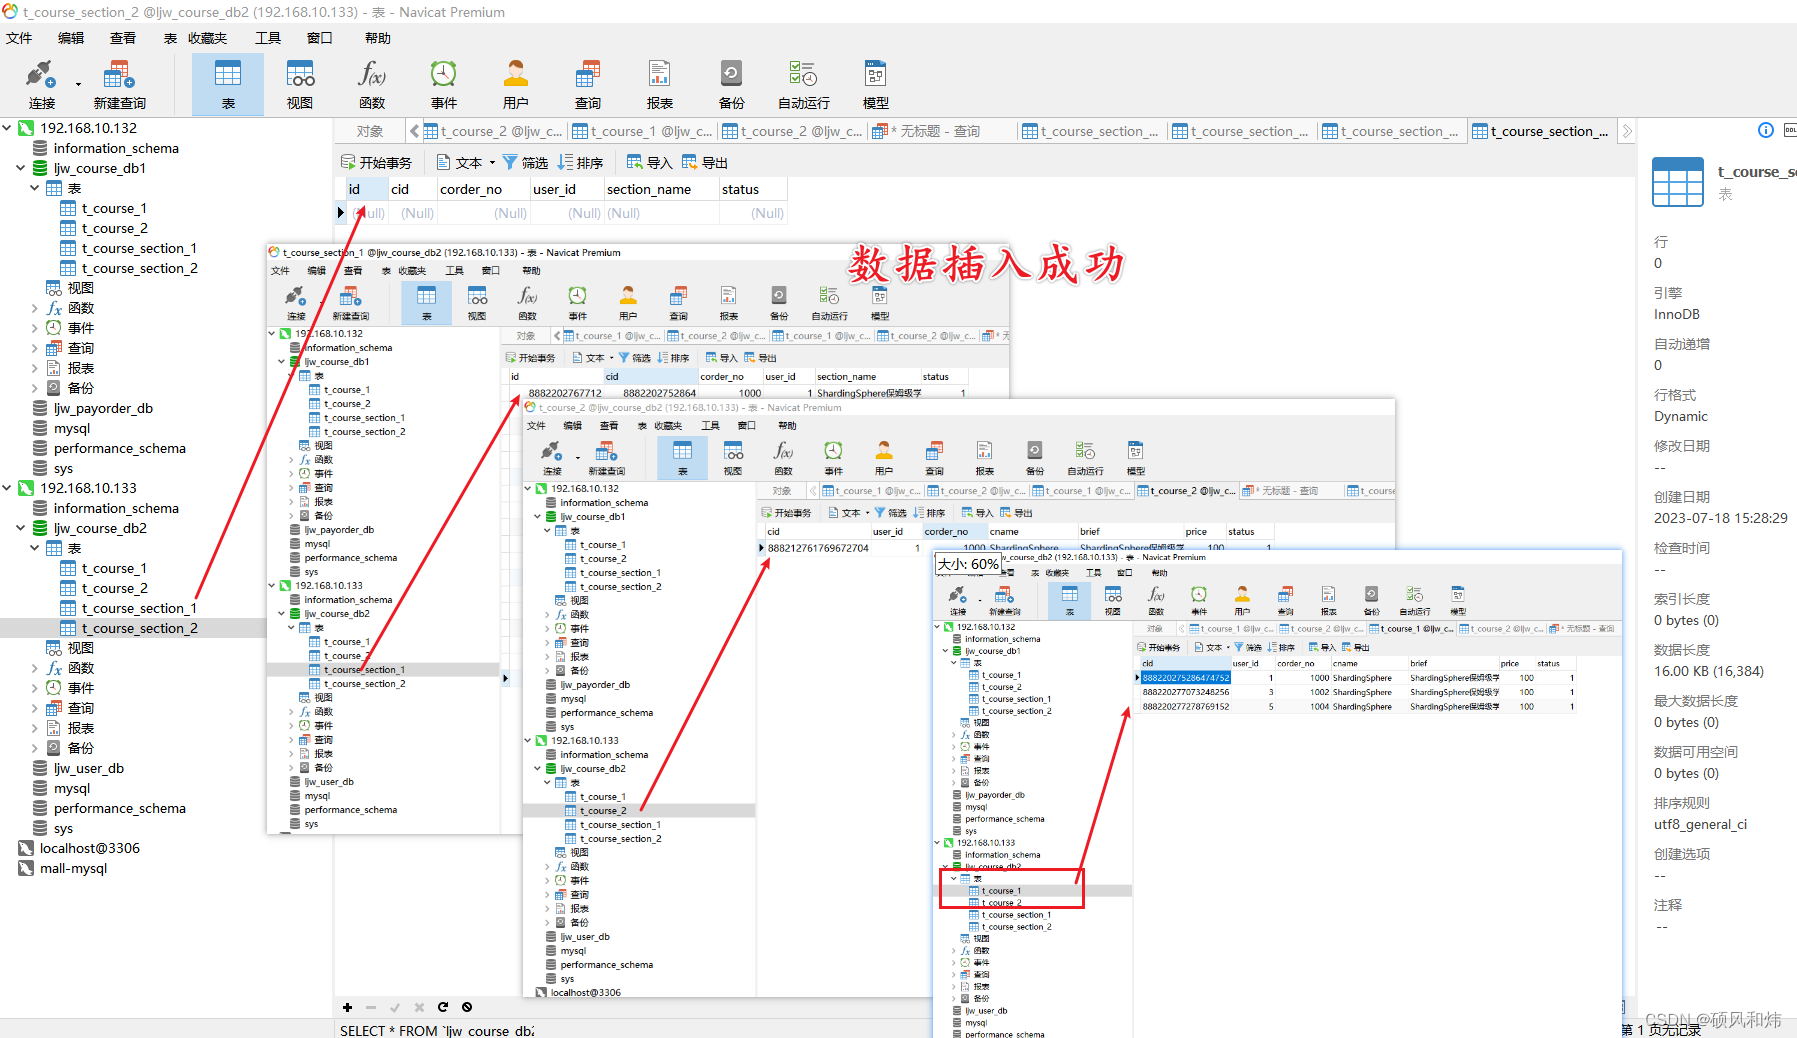Click 导入 (Import) in table toolbar
This screenshot has width=1797, height=1038.
(649, 163)
